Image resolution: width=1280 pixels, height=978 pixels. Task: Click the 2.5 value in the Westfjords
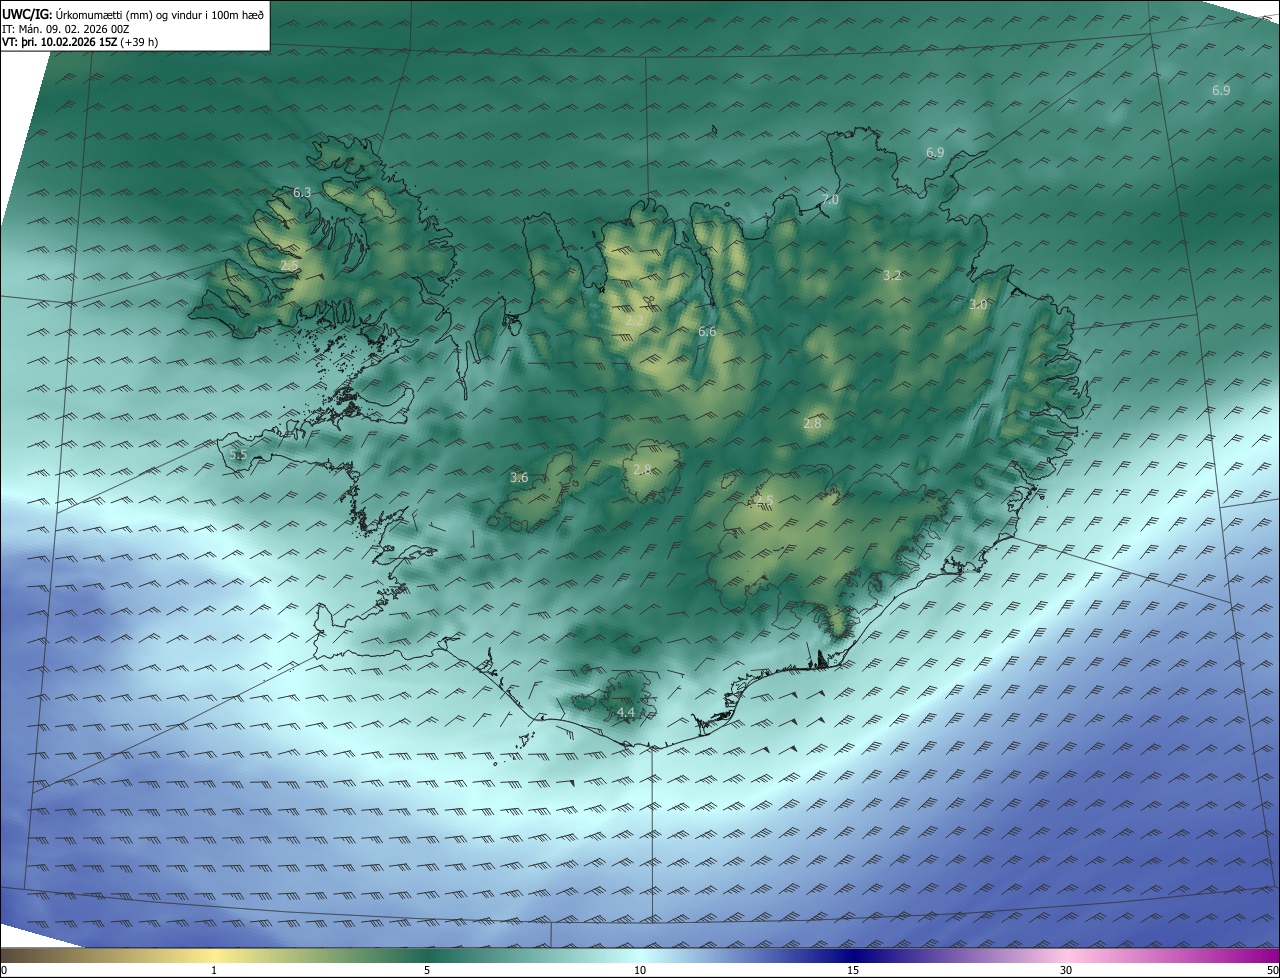pyautogui.click(x=288, y=265)
